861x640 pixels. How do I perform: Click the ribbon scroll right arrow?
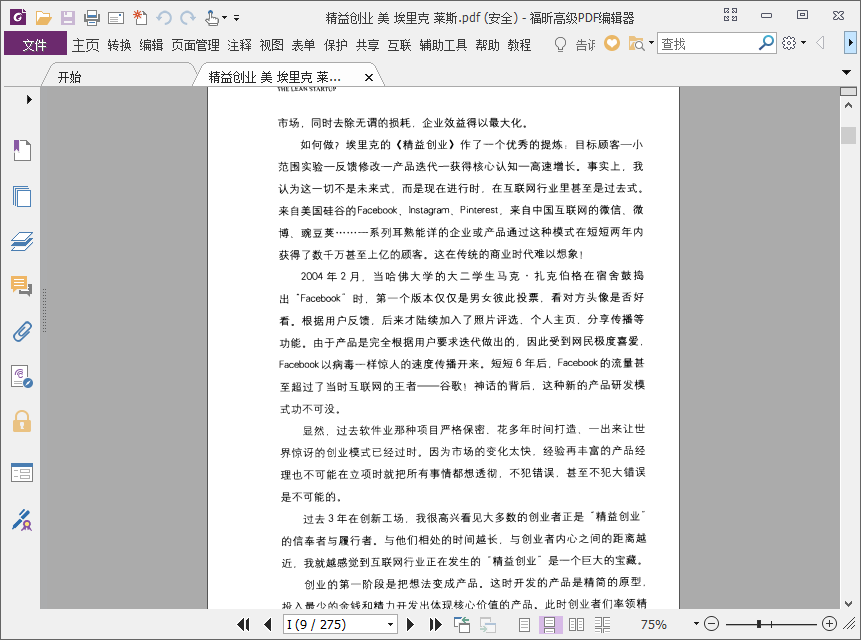click(851, 42)
